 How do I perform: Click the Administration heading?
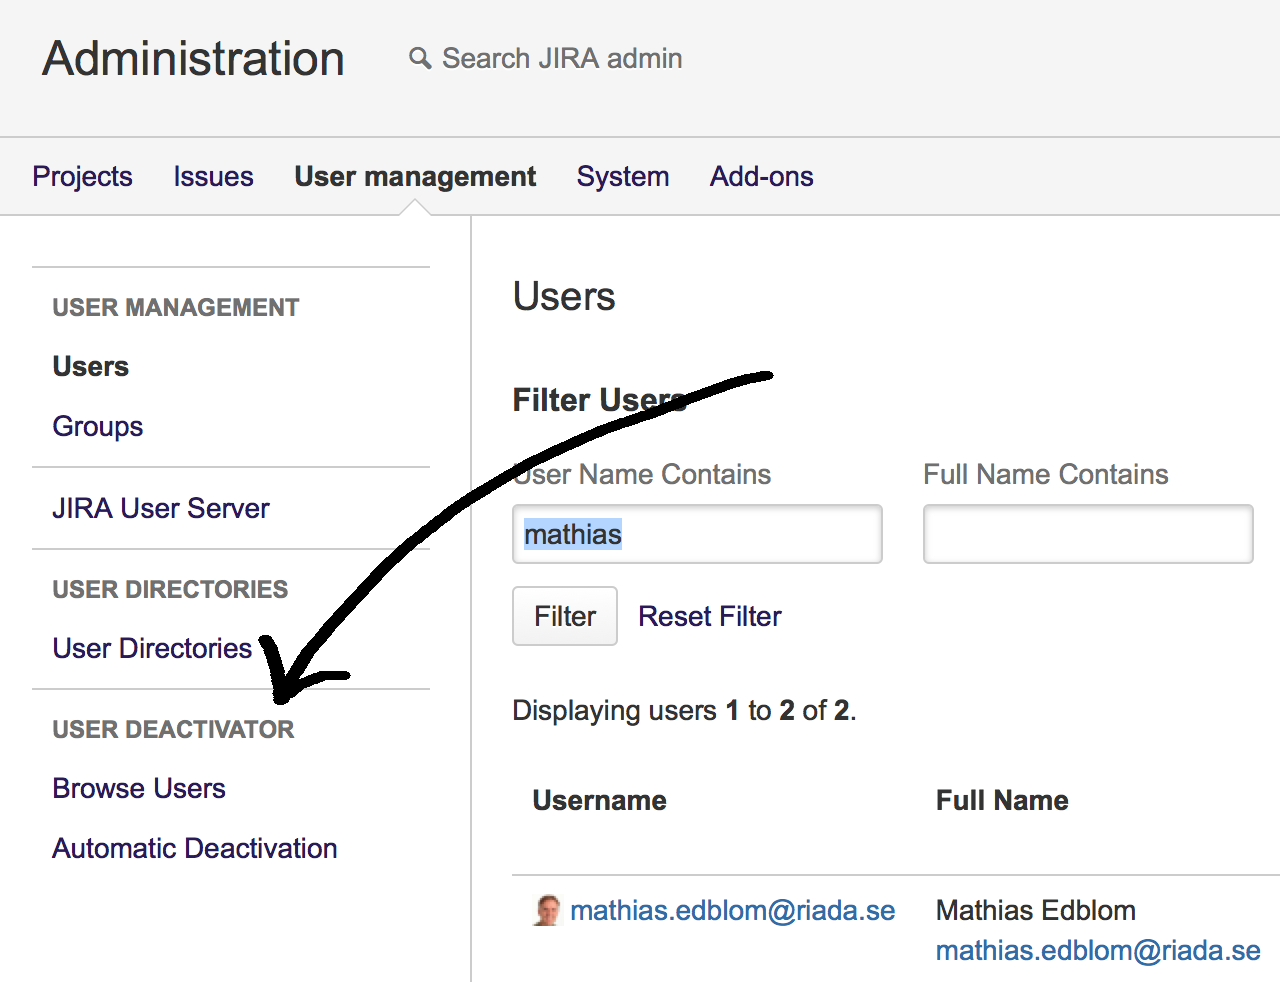point(193,58)
